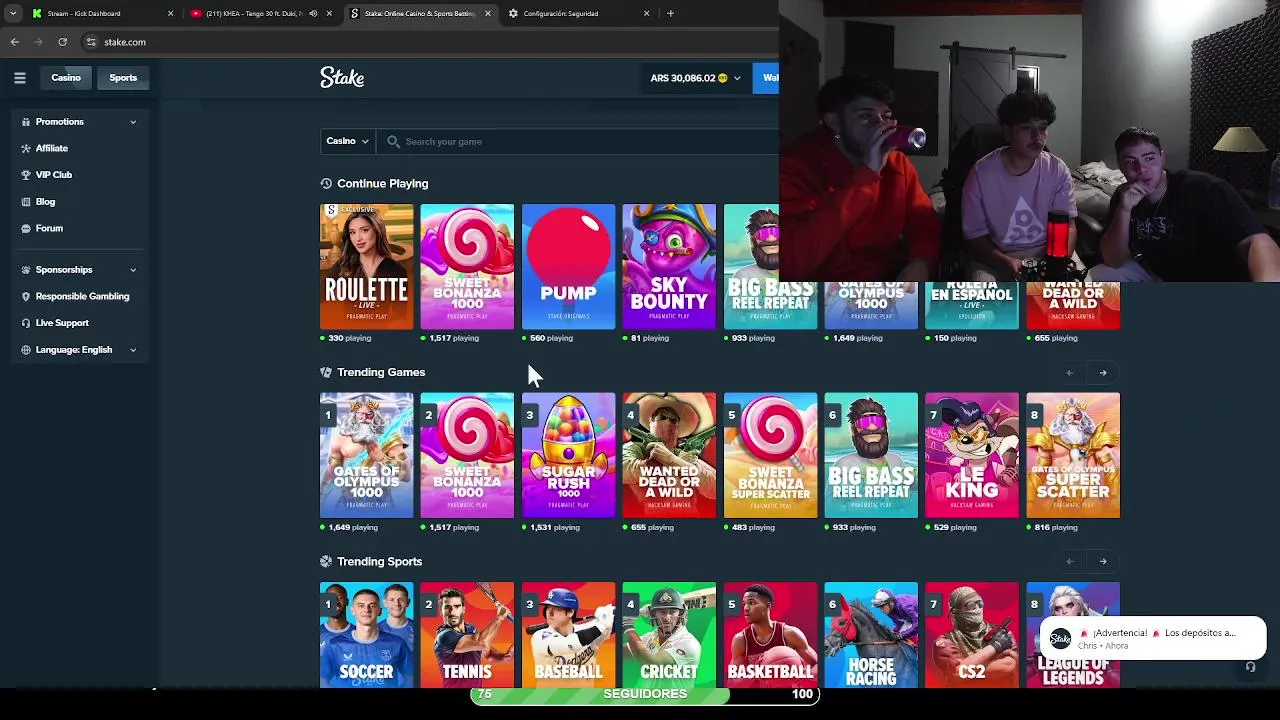1280x720 pixels.
Task: Open Sweet Bonanza 1000 in Continue Playing
Action: pos(467,267)
